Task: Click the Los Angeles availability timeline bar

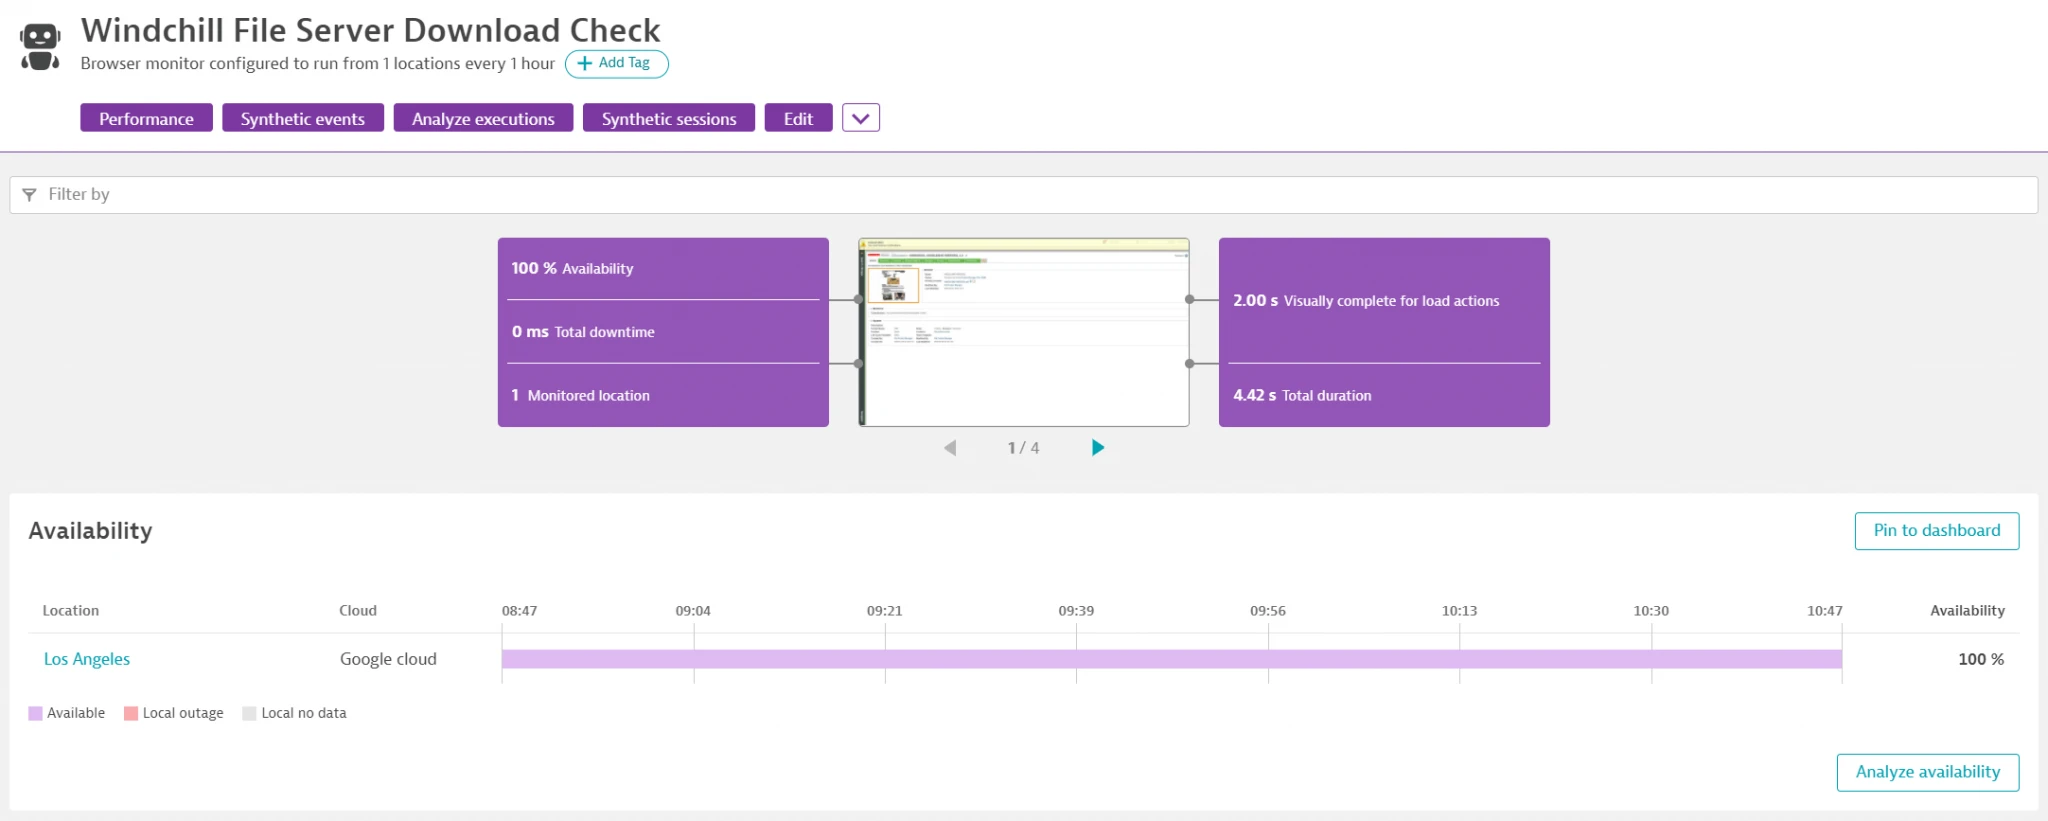Action: coord(1171,659)
